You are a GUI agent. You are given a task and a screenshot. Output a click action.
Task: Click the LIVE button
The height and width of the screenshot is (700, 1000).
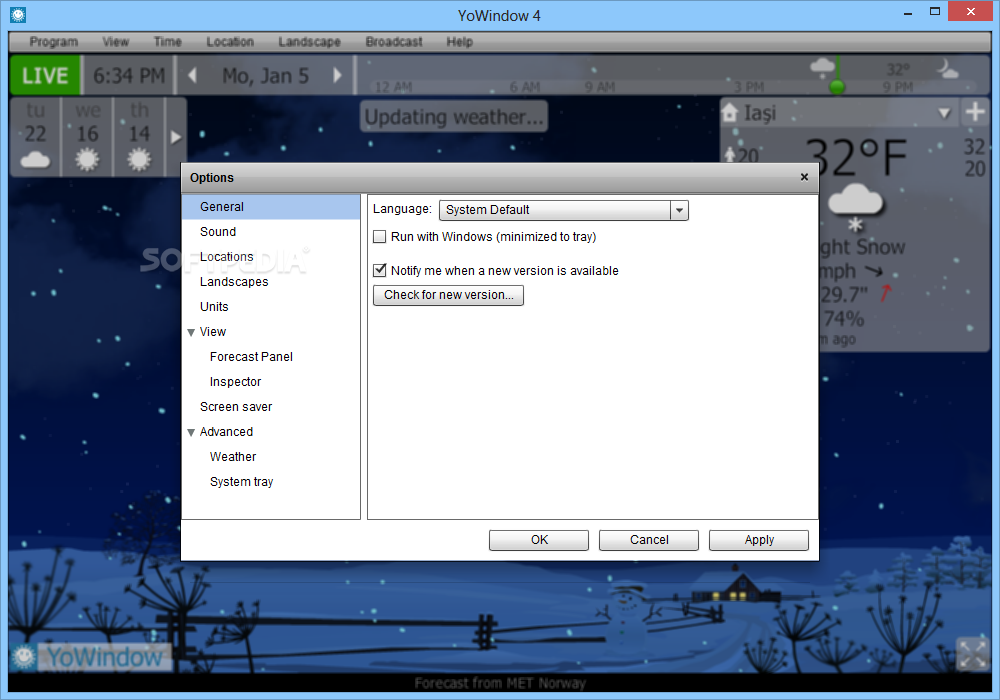click(45, 75)
